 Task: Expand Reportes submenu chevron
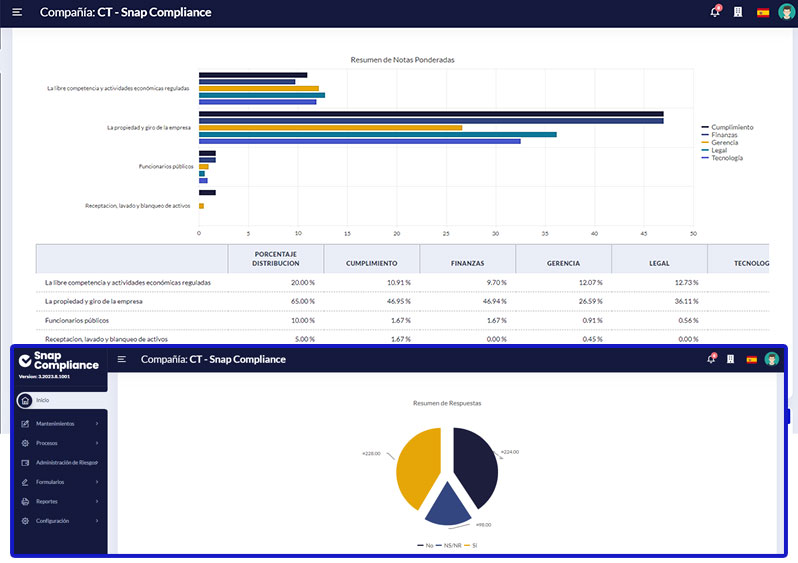point(97,501)
